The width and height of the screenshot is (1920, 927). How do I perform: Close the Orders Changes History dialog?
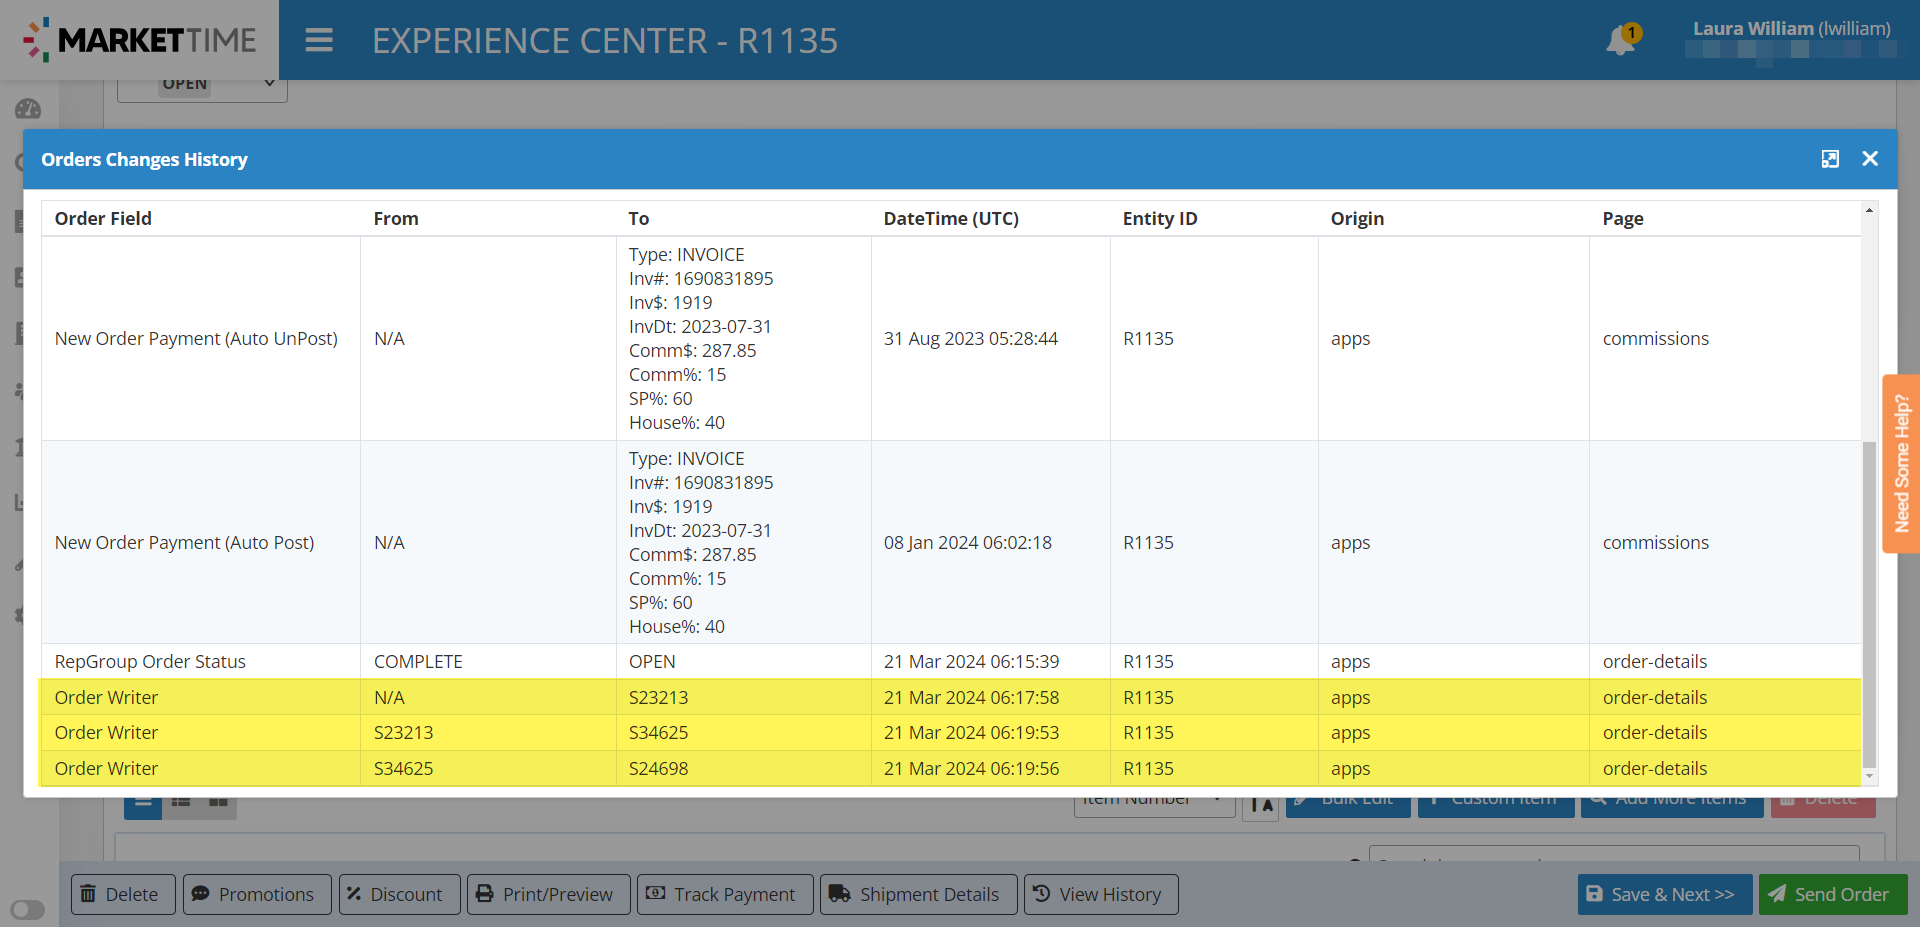pyautogui.click(x=1870, y=159)
